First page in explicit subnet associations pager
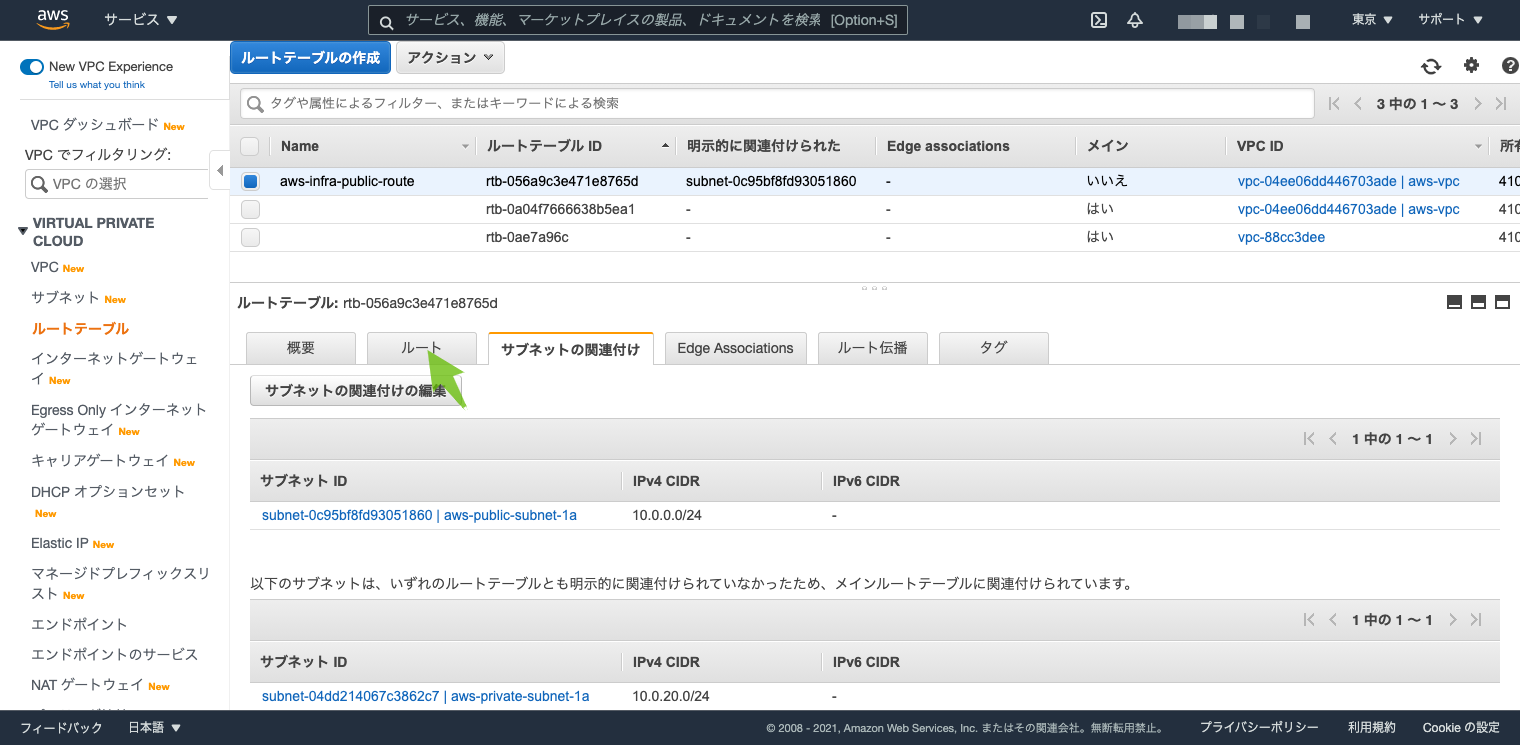 tap(1309, 439)
